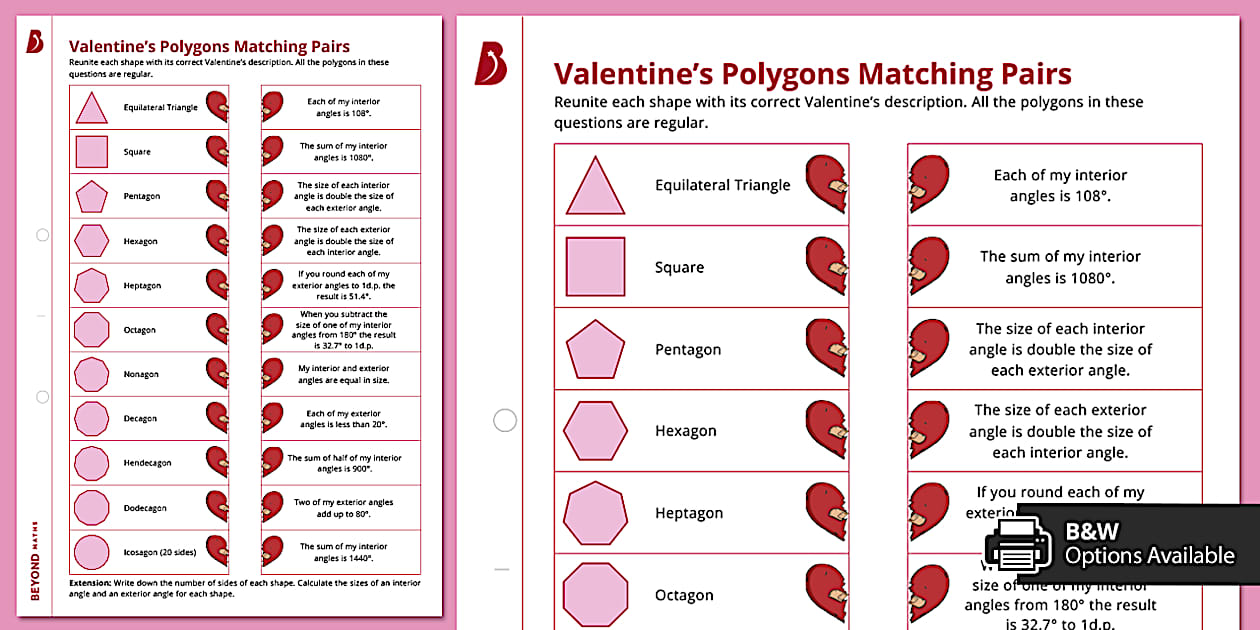Click the pink heptagon shape in the enlarged worksheet

[x=595, y=513]
